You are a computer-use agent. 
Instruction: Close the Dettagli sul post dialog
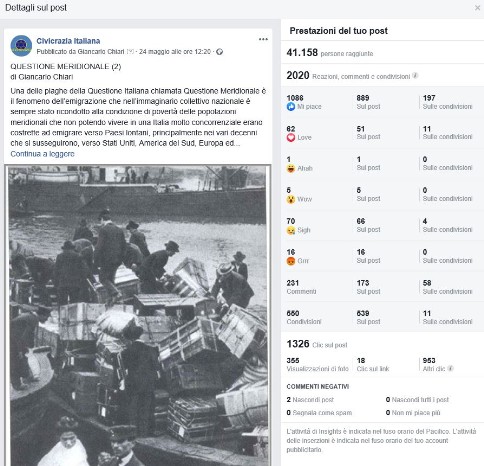pos(477,8)
